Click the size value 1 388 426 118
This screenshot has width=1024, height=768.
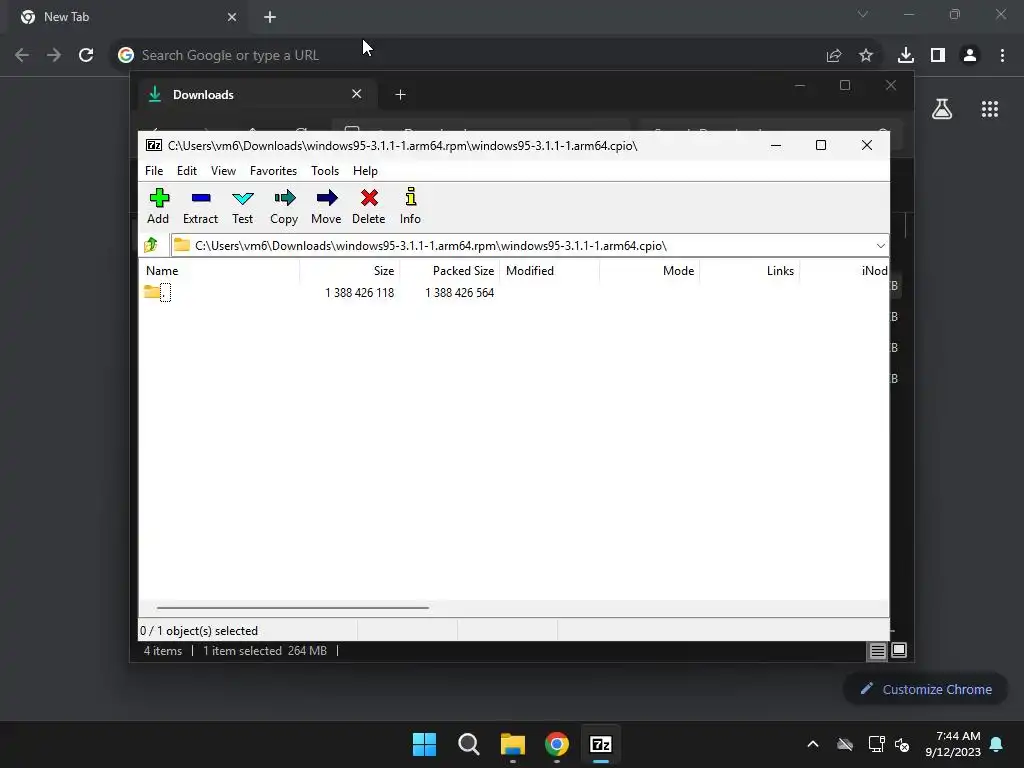(360, 293)
